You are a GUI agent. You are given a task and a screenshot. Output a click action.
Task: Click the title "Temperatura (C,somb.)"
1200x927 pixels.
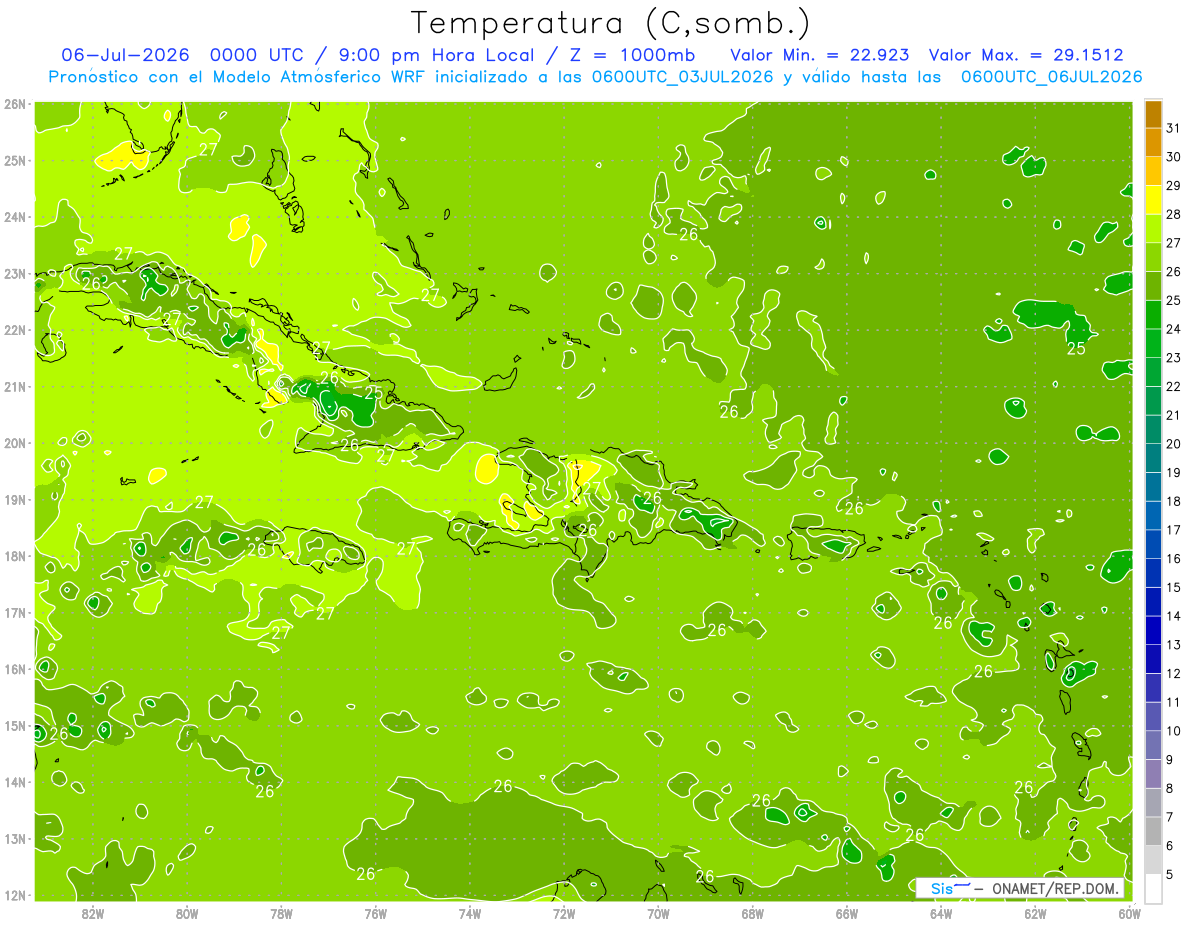point(611,22)
